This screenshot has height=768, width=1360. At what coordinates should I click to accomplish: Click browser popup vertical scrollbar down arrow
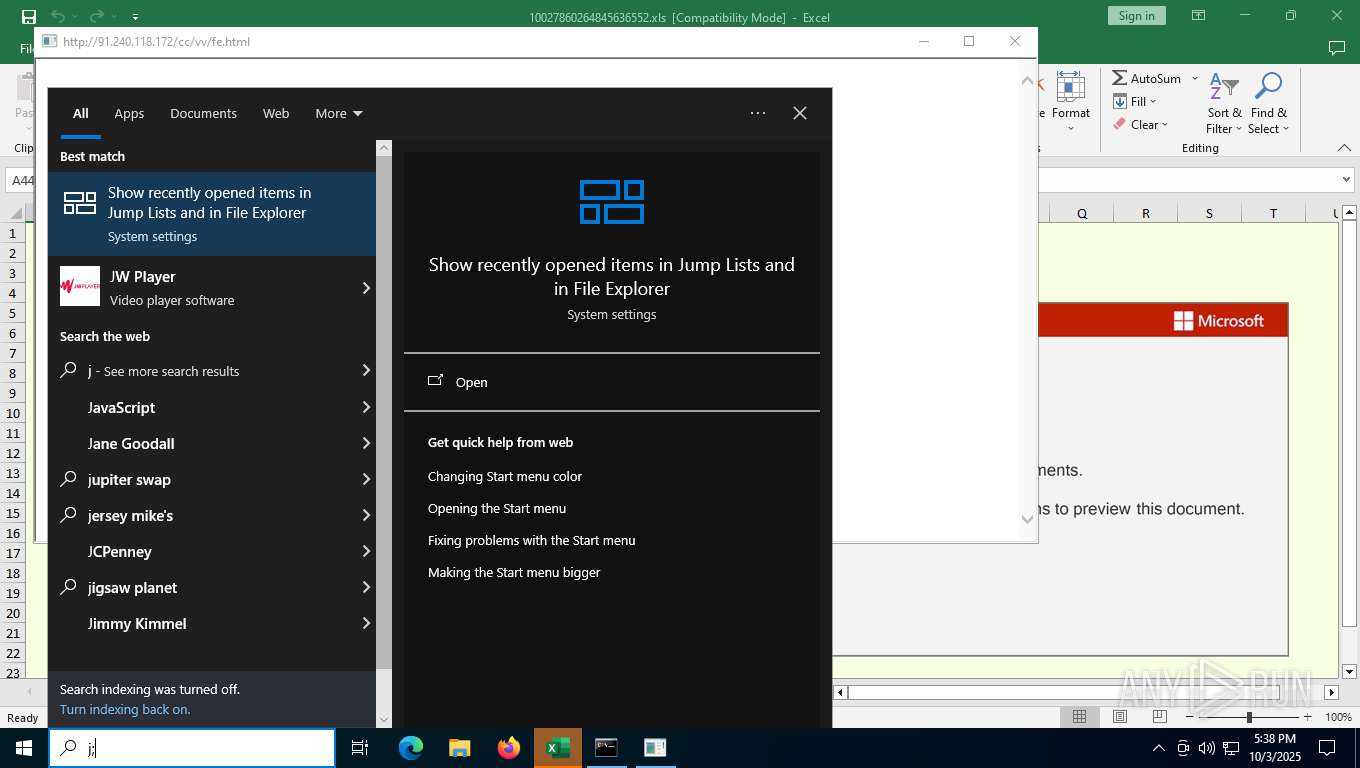pyautogui.click(x=1027, y=519)
